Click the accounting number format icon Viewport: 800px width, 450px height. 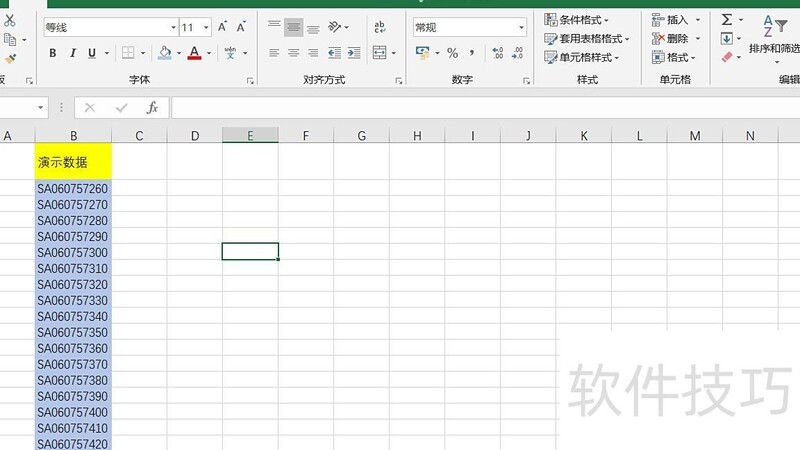coord(422,53)
